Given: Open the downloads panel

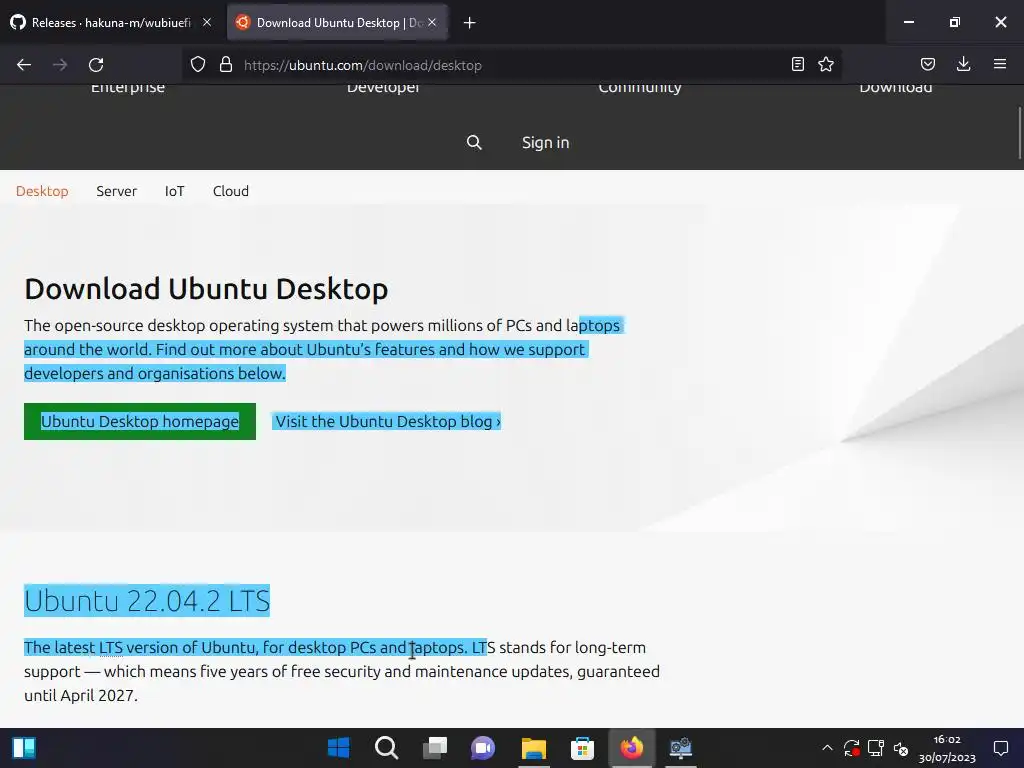Looking at the screenshot, I should (x=963, y=64).
